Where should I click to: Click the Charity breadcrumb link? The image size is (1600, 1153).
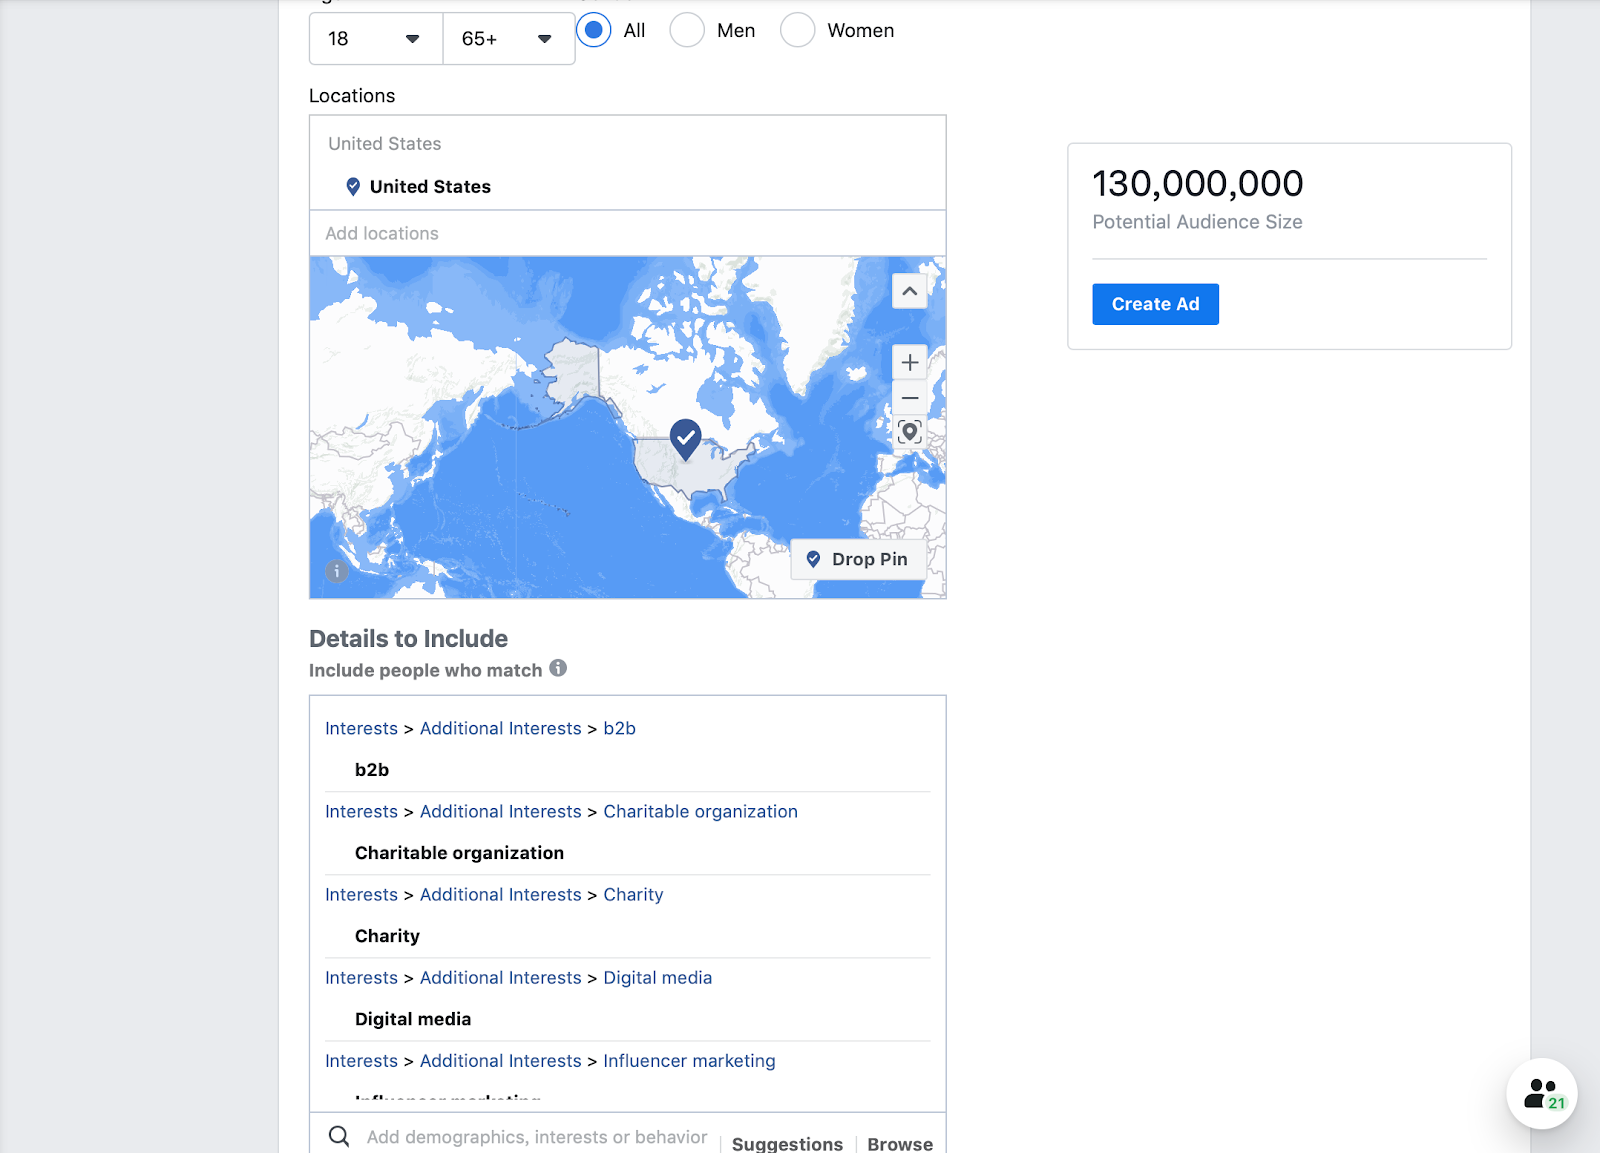pos(633,894)
